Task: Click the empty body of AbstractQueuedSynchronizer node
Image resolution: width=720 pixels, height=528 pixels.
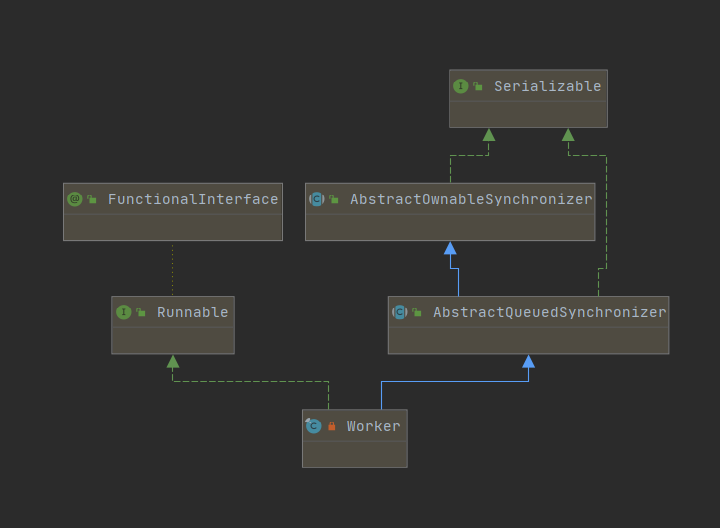Action: pyautogui.click(x=528, y=341)
